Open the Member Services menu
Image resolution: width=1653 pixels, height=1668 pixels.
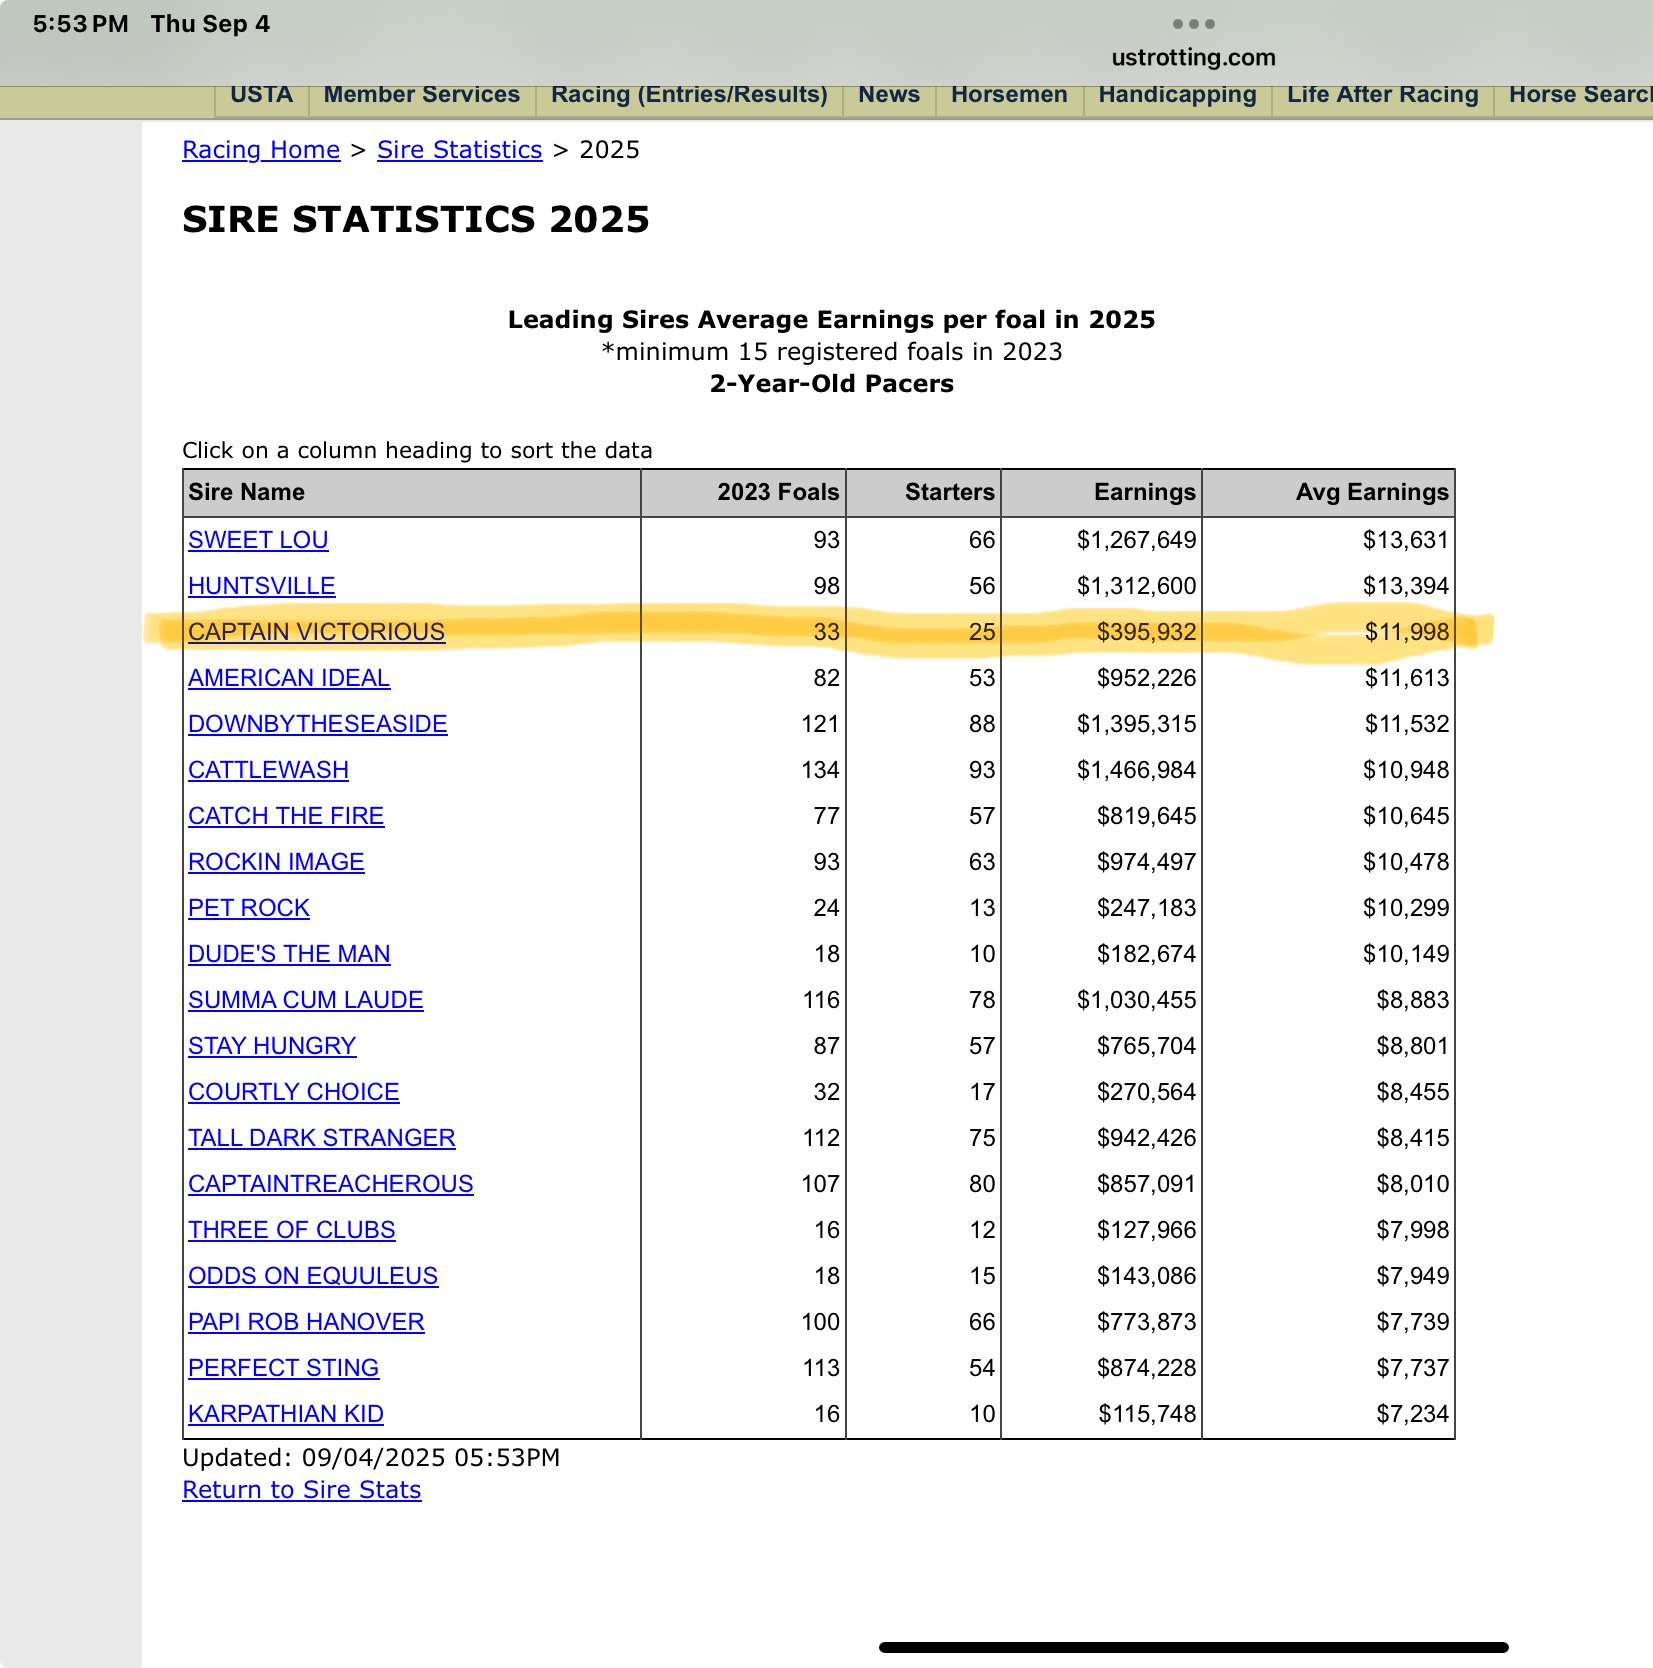421,95
